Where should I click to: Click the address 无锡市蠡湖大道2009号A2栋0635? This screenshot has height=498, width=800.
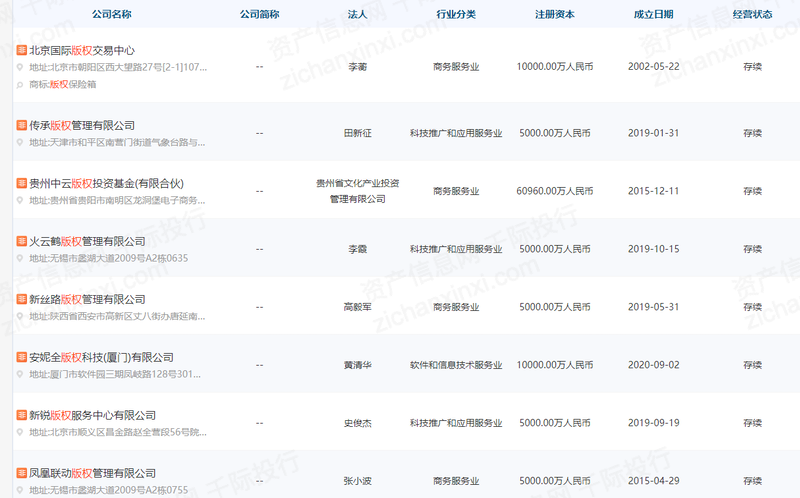[109, 259]
